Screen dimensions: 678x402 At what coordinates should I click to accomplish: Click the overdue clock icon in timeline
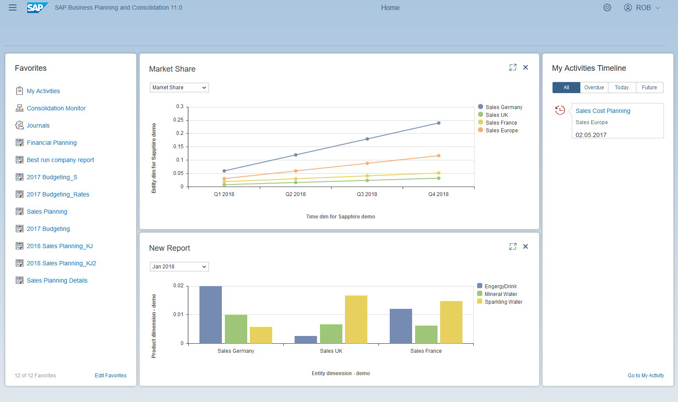pyautogui.click(x=560, y=110)
